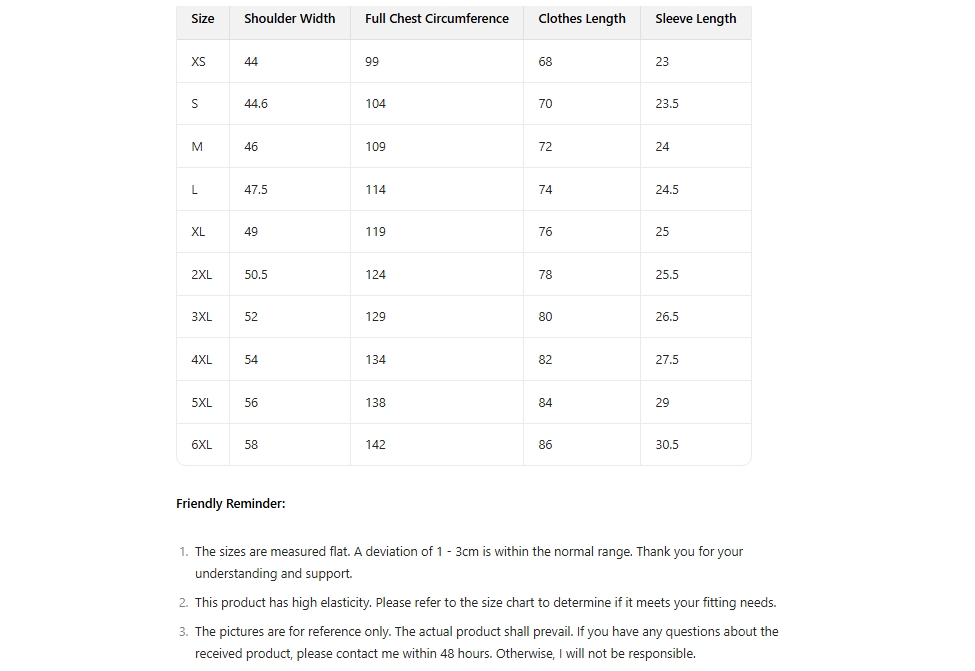Select the M size row label
The height and width of the screenshot is (671, 975).
[x=197, y=147]
